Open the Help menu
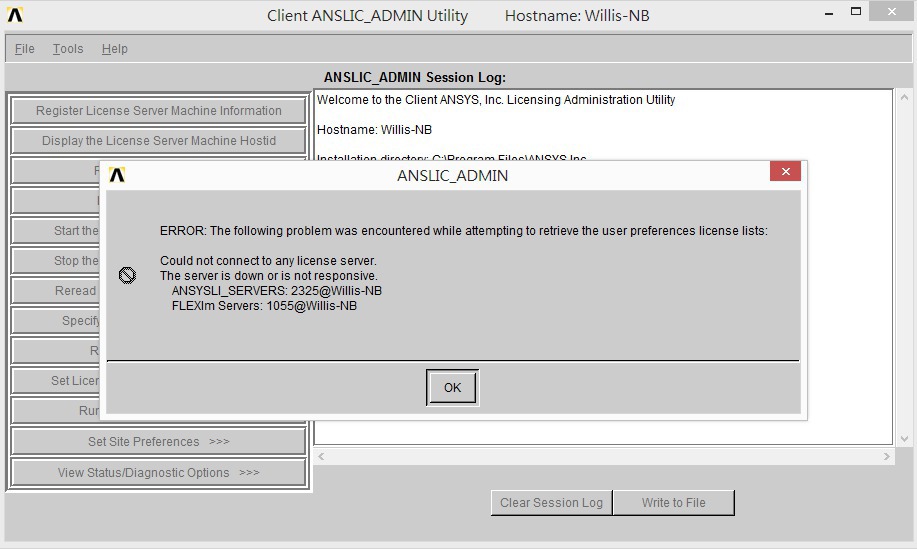Image resolution: width=917 pixels, height=549 pixels. (x=115, y=49)
